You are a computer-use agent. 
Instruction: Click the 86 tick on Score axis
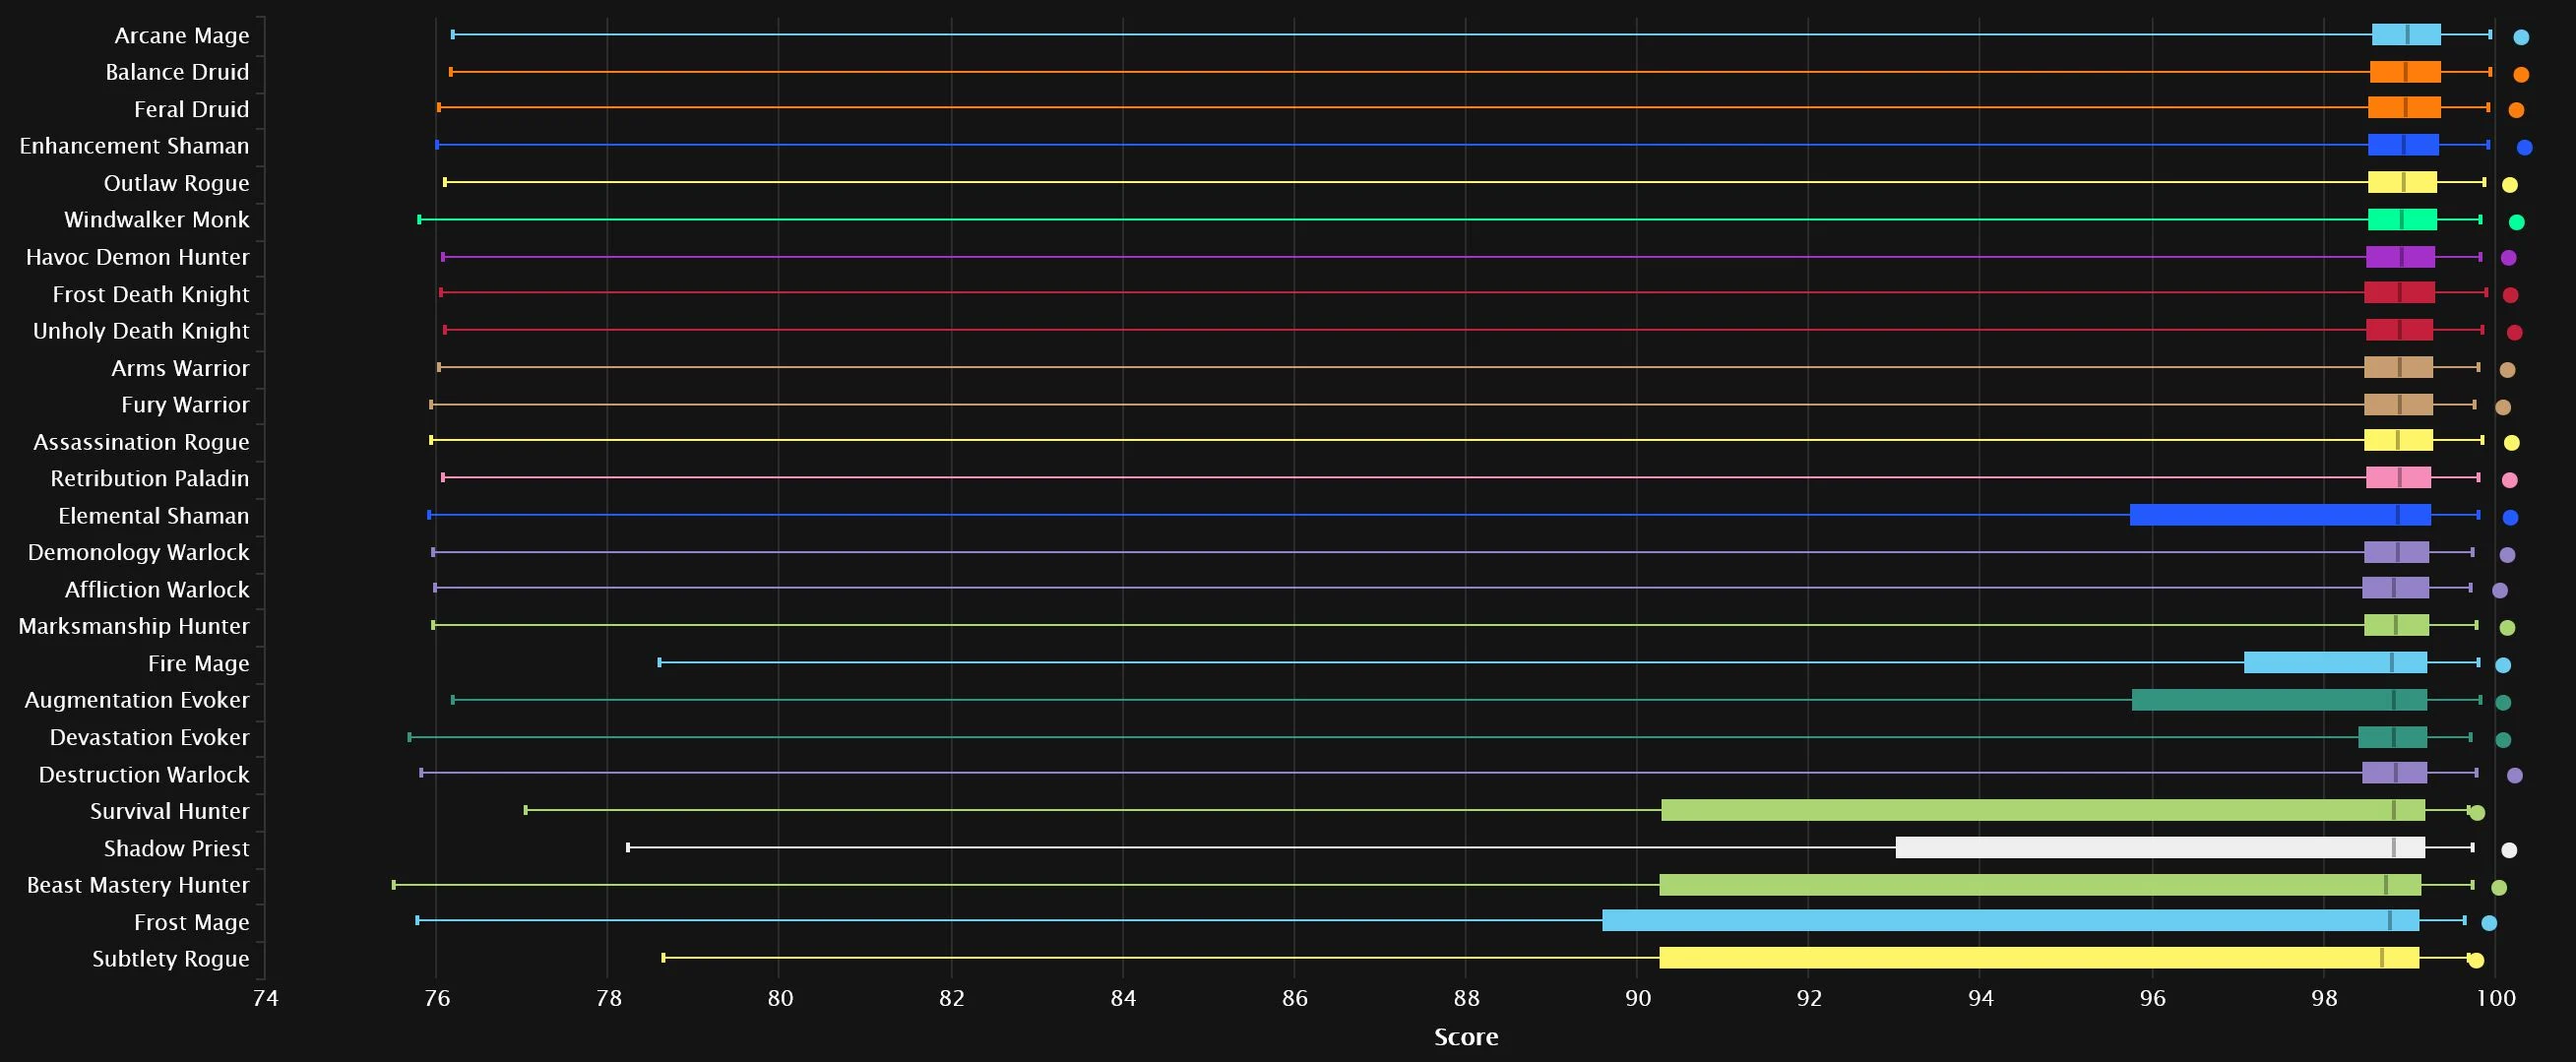[1294, 998]
